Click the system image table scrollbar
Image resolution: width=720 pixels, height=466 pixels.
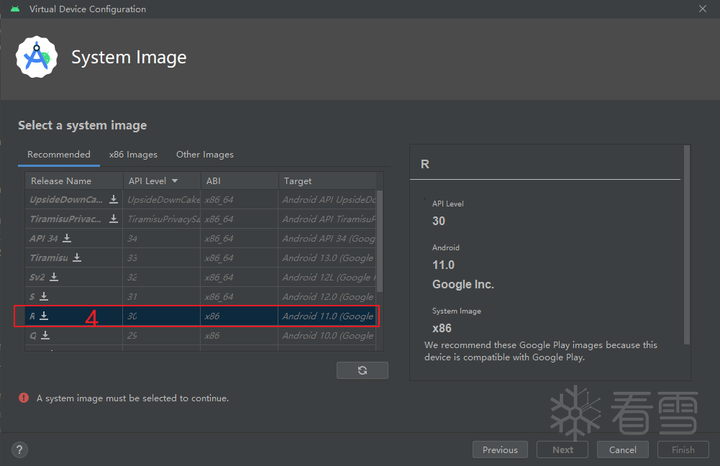click(x=380, y=241)
